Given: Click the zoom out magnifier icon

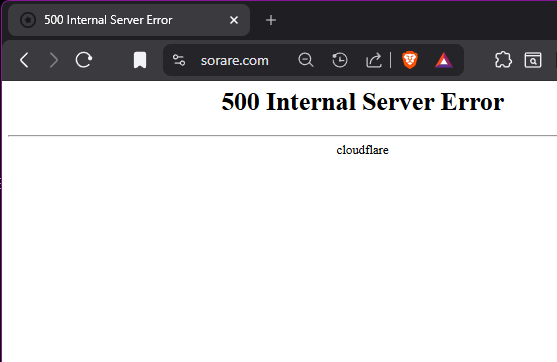Looking at the screenshot, I should (x=306, y=60).
